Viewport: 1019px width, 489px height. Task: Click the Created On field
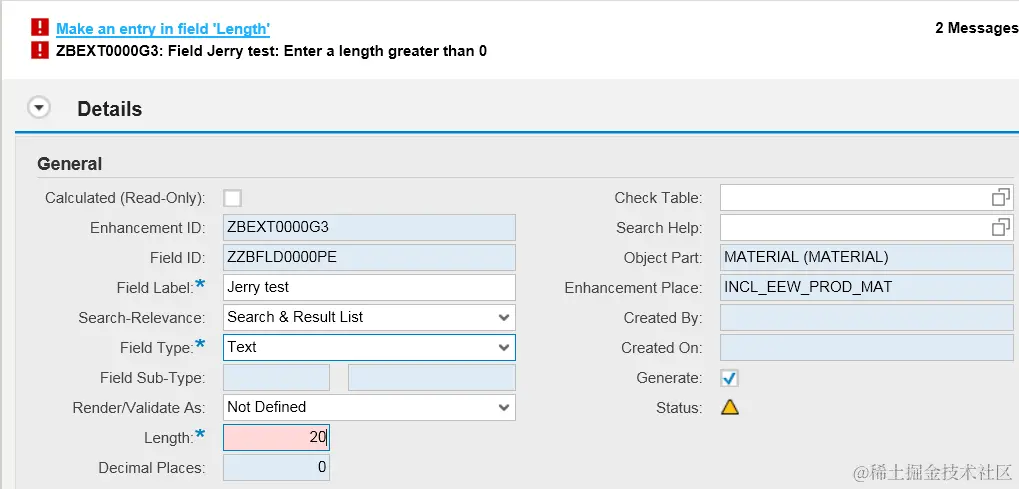point(866,347)
